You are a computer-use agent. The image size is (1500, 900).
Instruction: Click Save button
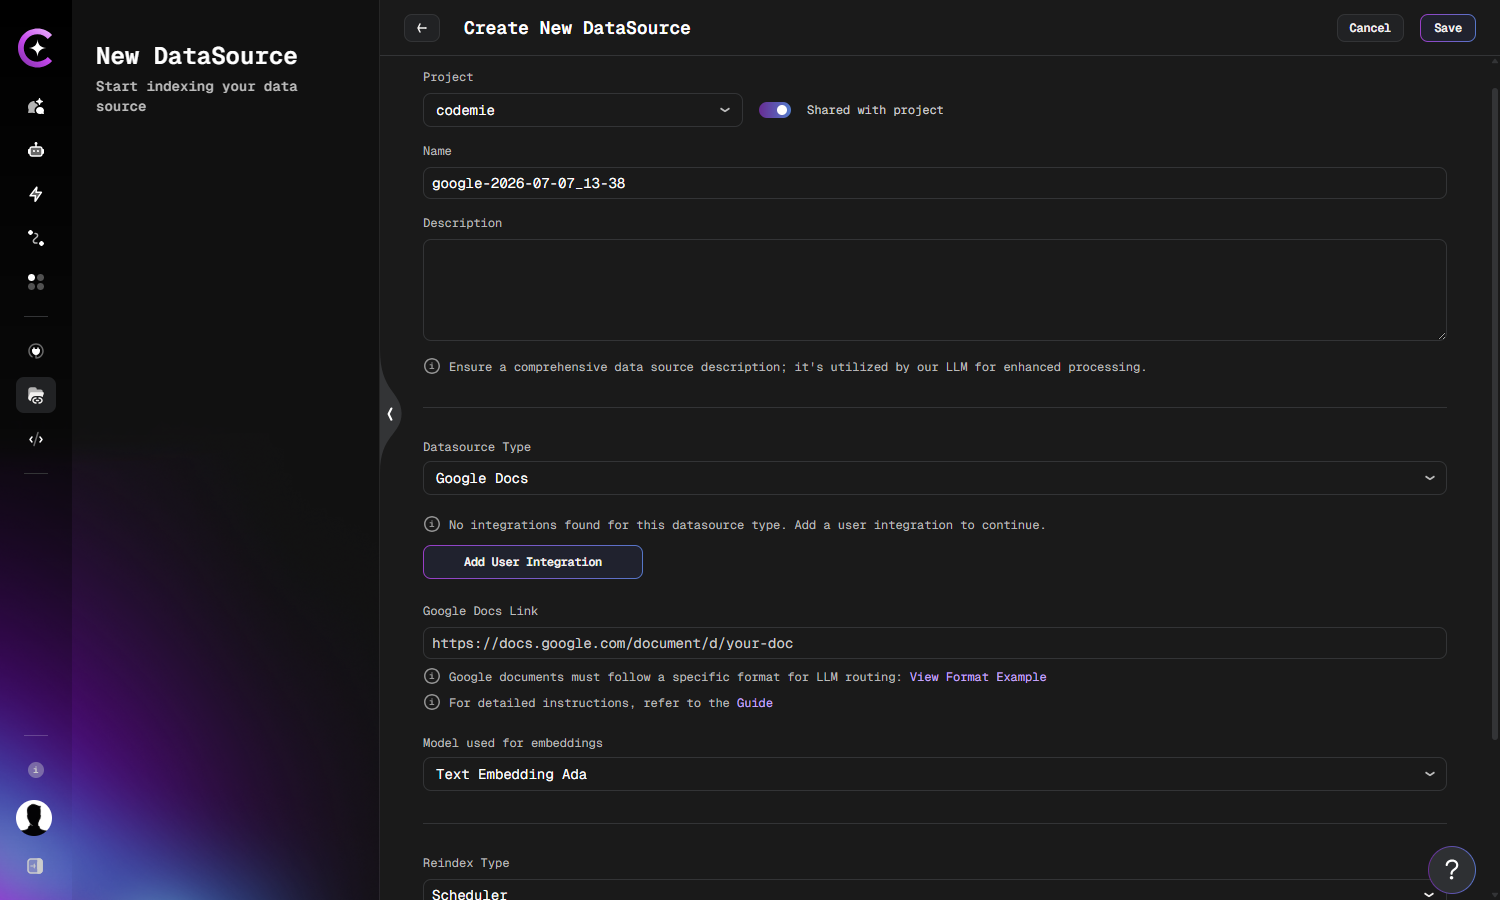tap(1448, 28)
